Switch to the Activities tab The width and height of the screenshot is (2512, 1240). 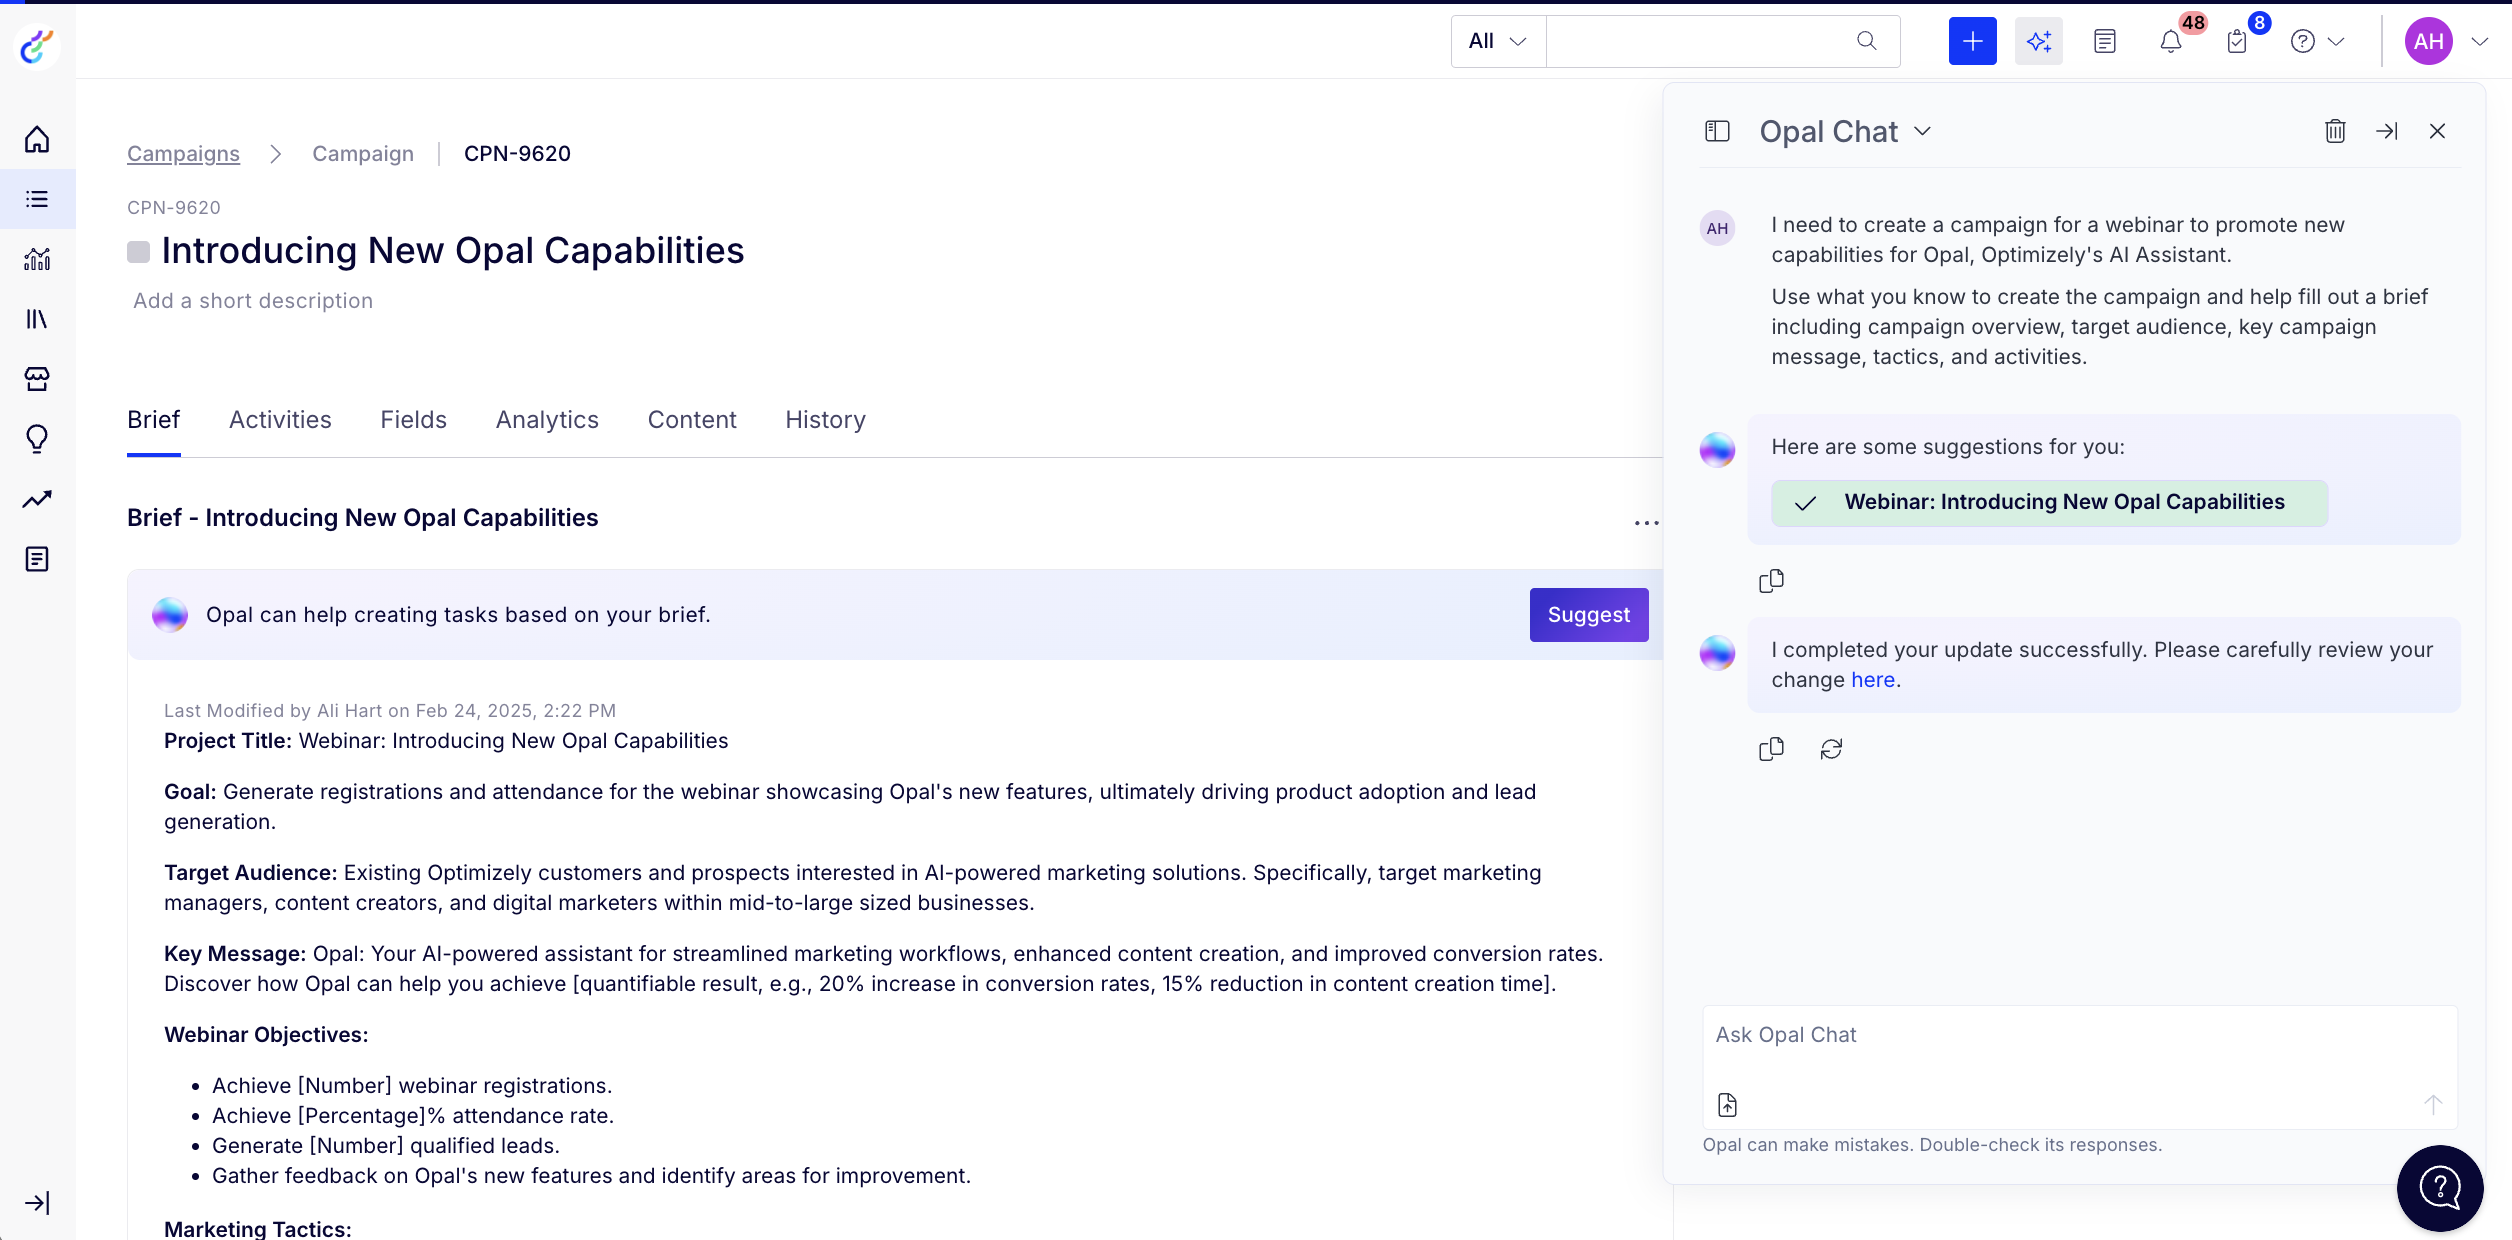pos(280,420)
